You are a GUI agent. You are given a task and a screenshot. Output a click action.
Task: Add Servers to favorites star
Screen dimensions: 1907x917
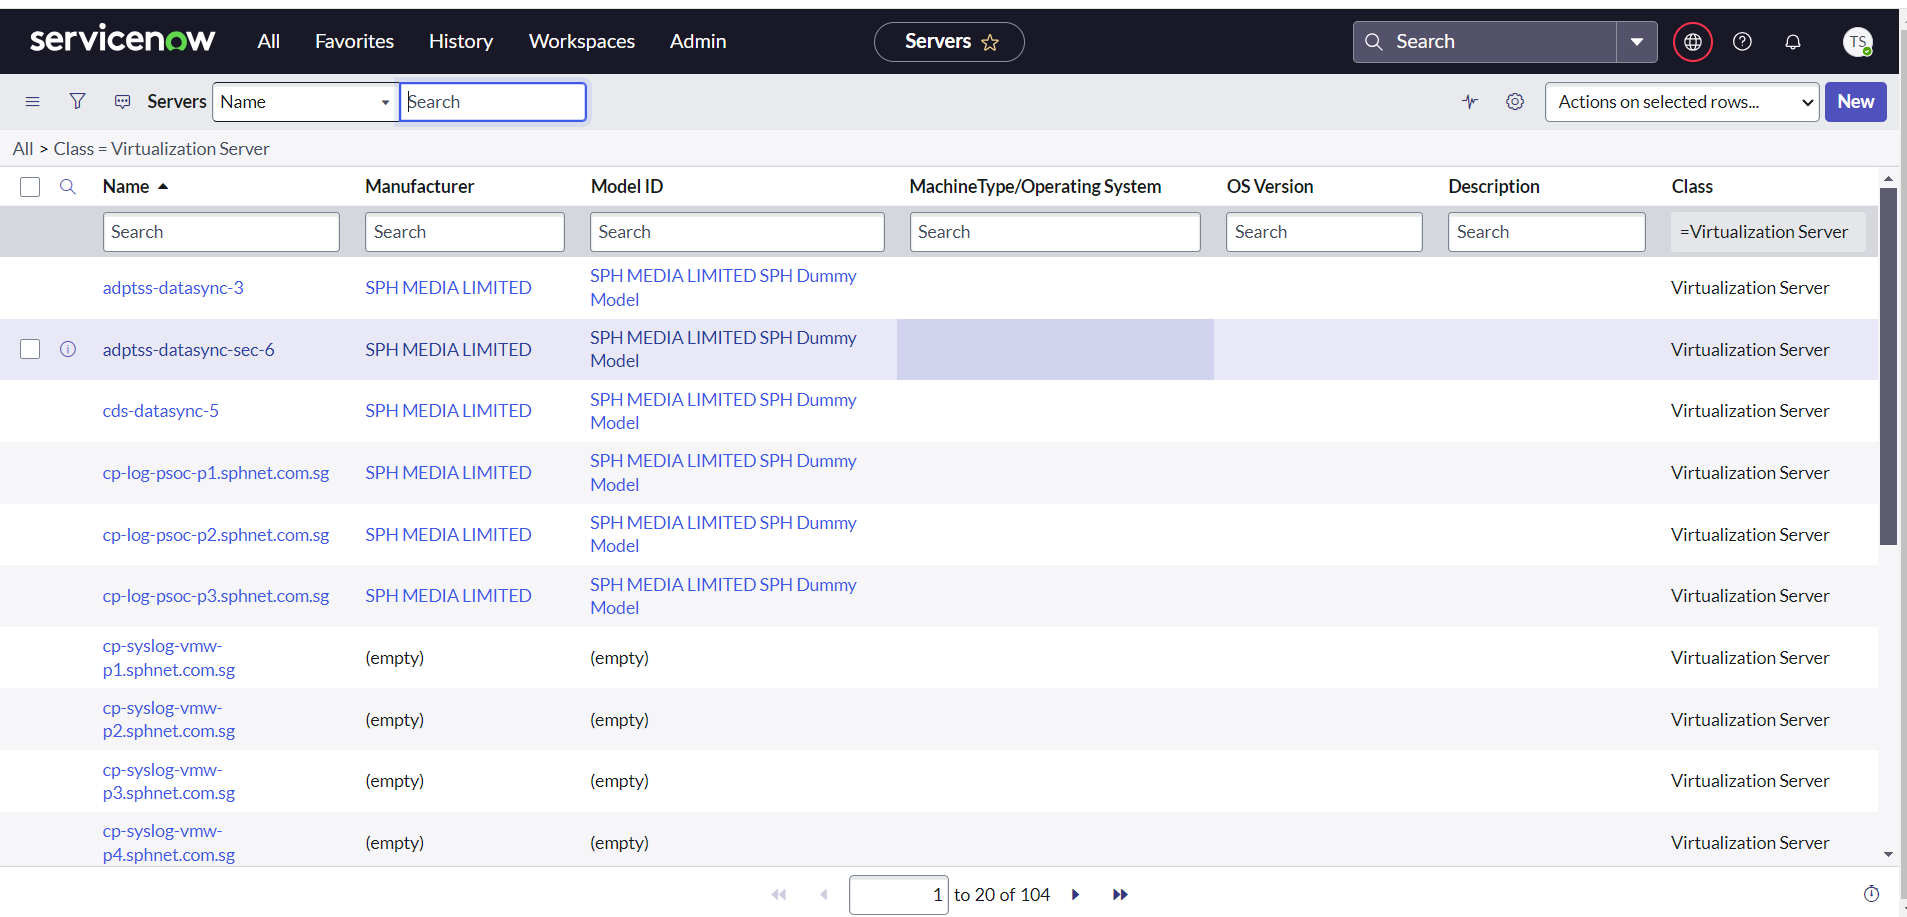[990, 42]
